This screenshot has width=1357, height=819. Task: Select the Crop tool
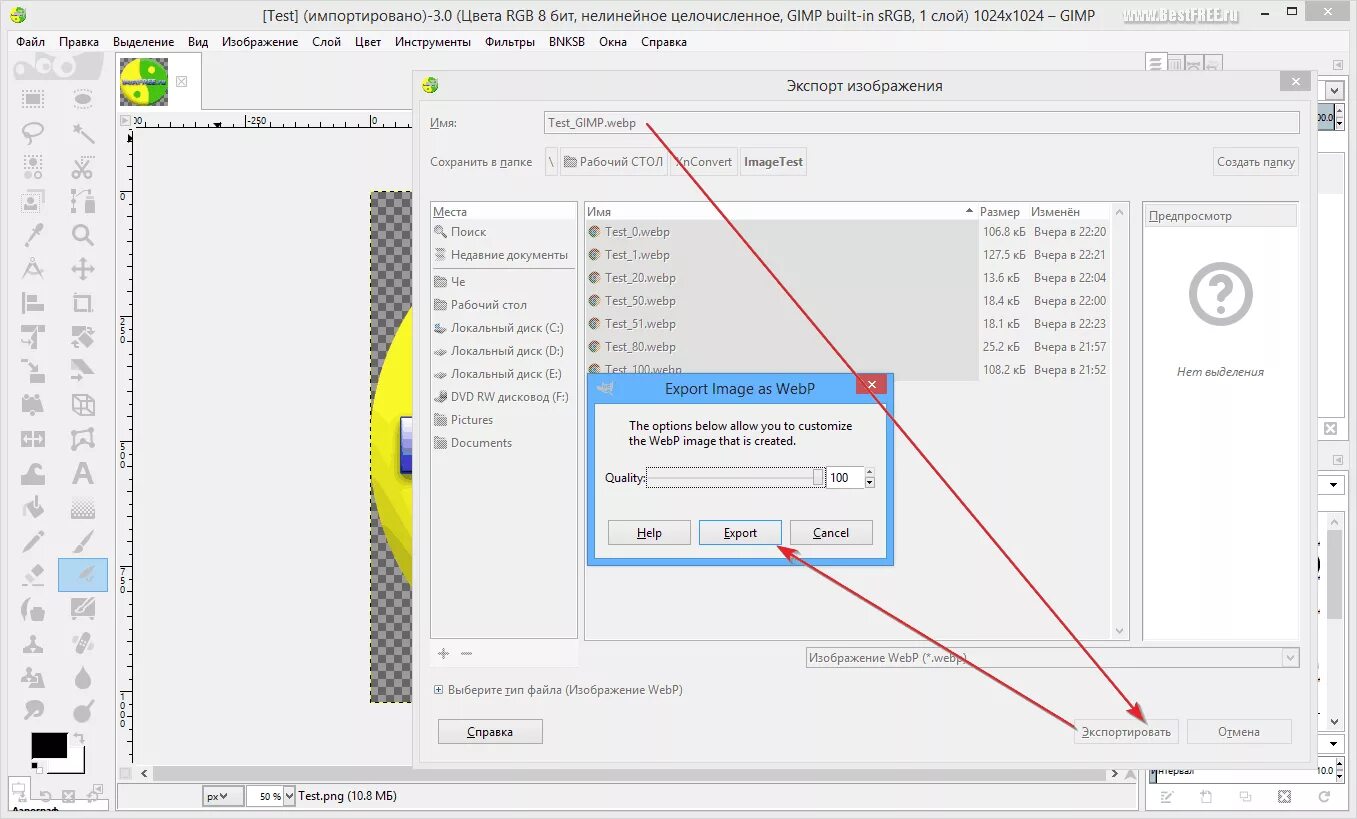[x=83, y=303]
